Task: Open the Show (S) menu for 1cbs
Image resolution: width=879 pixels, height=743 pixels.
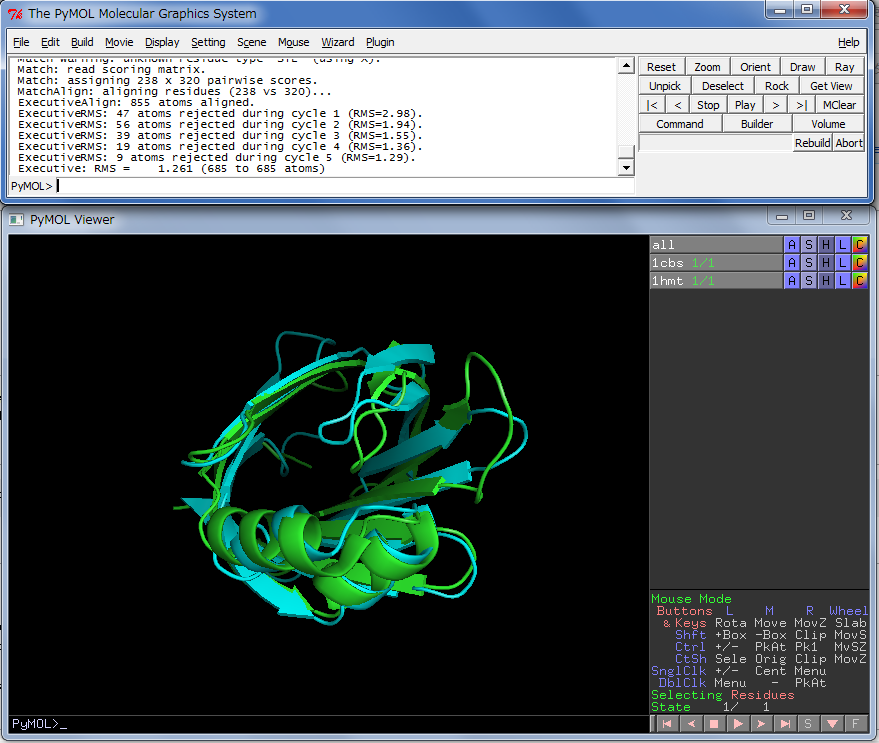Action: (x=809, y=263)
